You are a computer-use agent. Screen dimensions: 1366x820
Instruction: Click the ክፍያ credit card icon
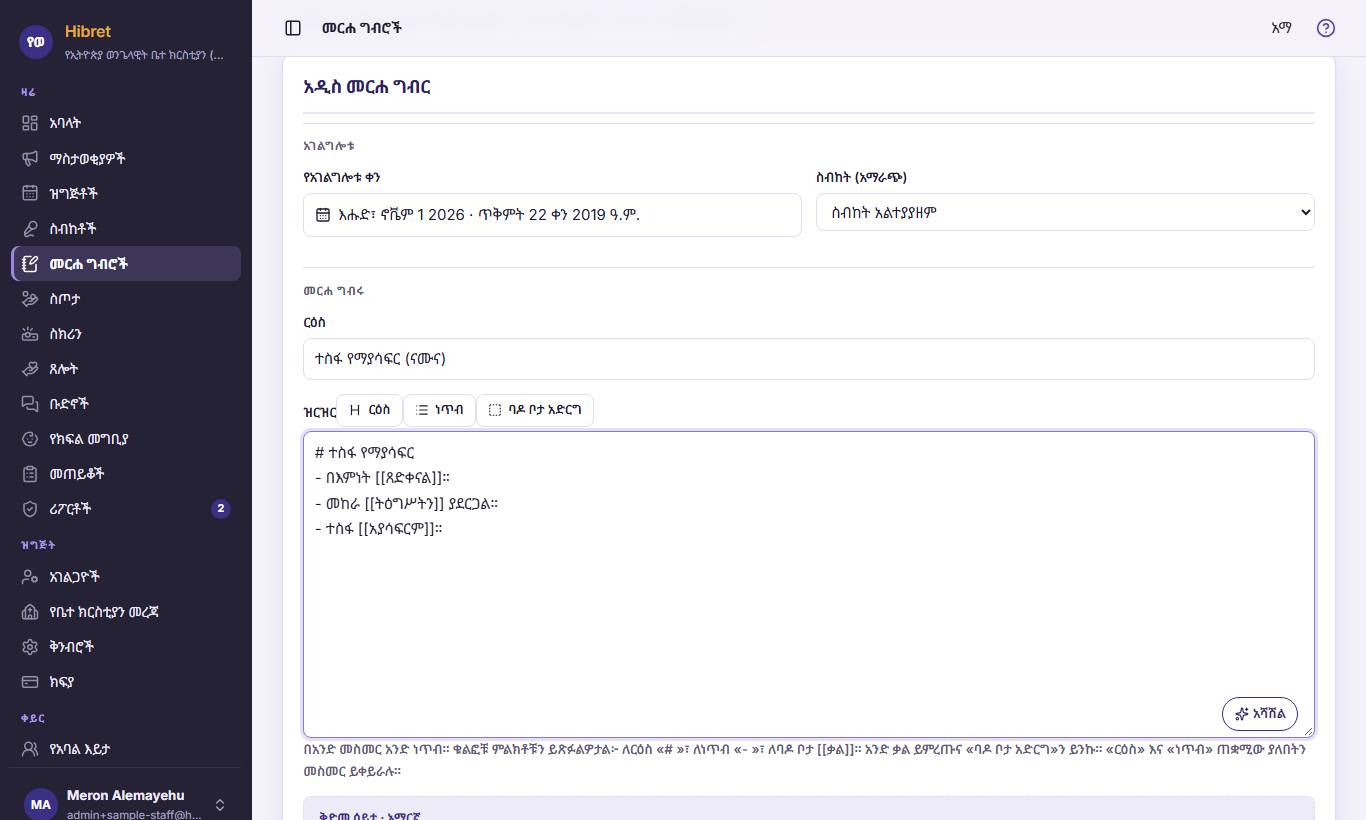[30, 681]
